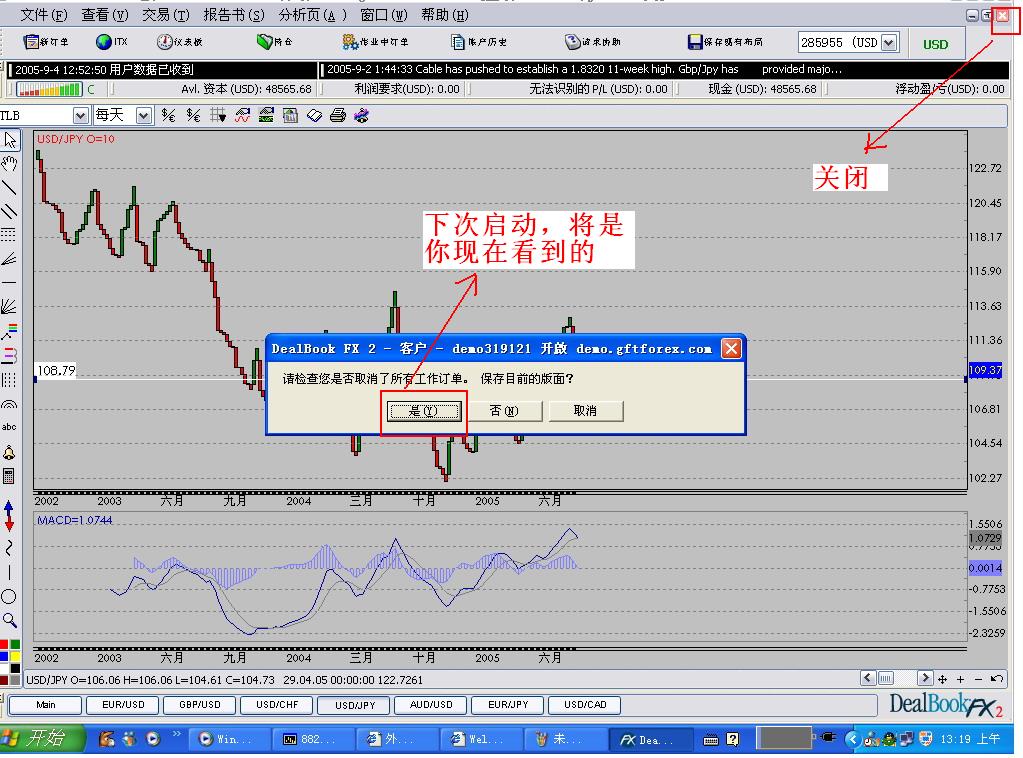Open the 查看(V) menu
Viewport: 1023px width, 758px height.
[x=105, y=15]
